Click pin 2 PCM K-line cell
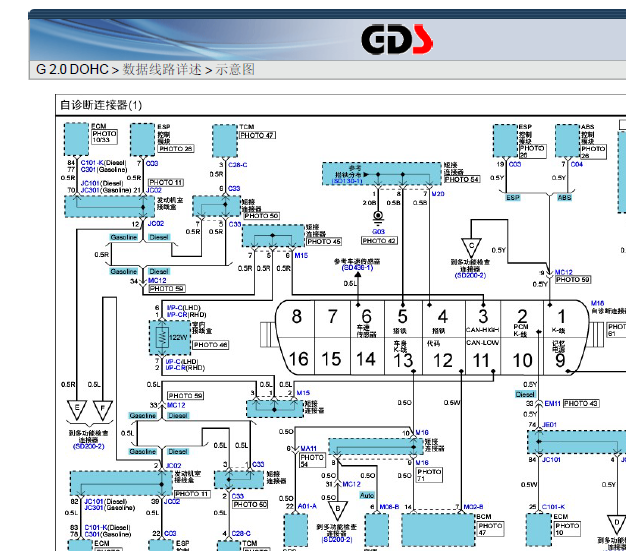The height and width of the screenshot is (551, 626). [522, 321]
